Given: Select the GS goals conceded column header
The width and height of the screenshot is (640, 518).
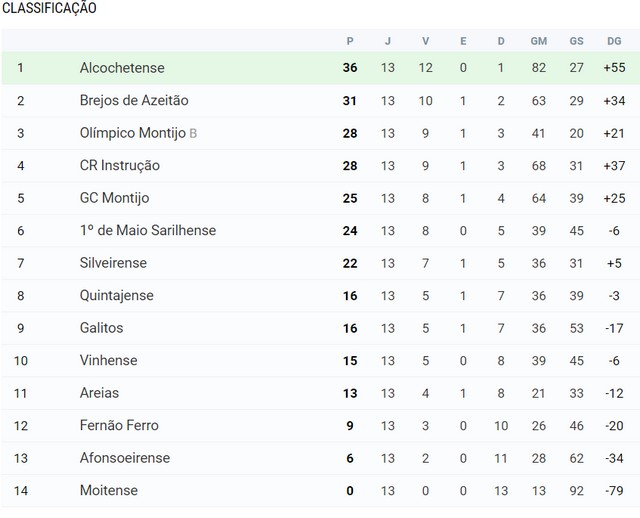Looking at the screenshot, I should (x=576, y=41).
